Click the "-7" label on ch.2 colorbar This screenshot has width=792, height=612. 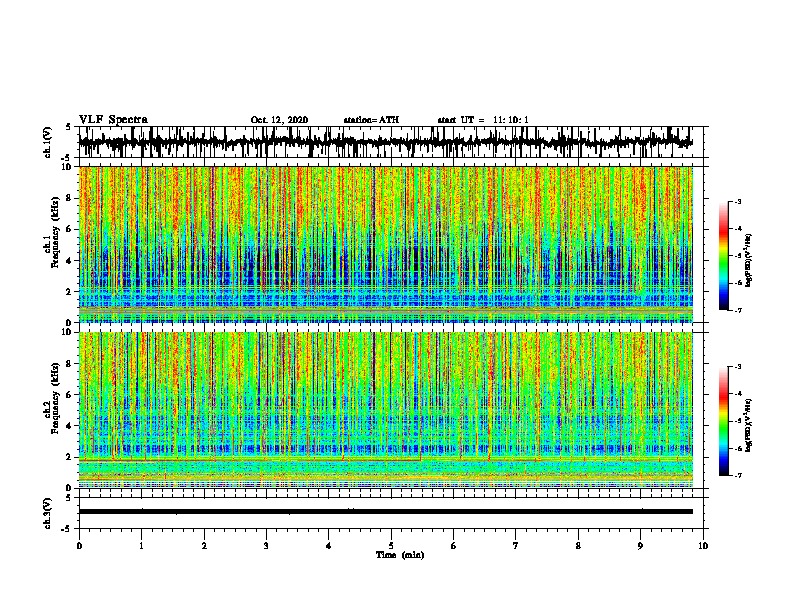click(737, 476)
